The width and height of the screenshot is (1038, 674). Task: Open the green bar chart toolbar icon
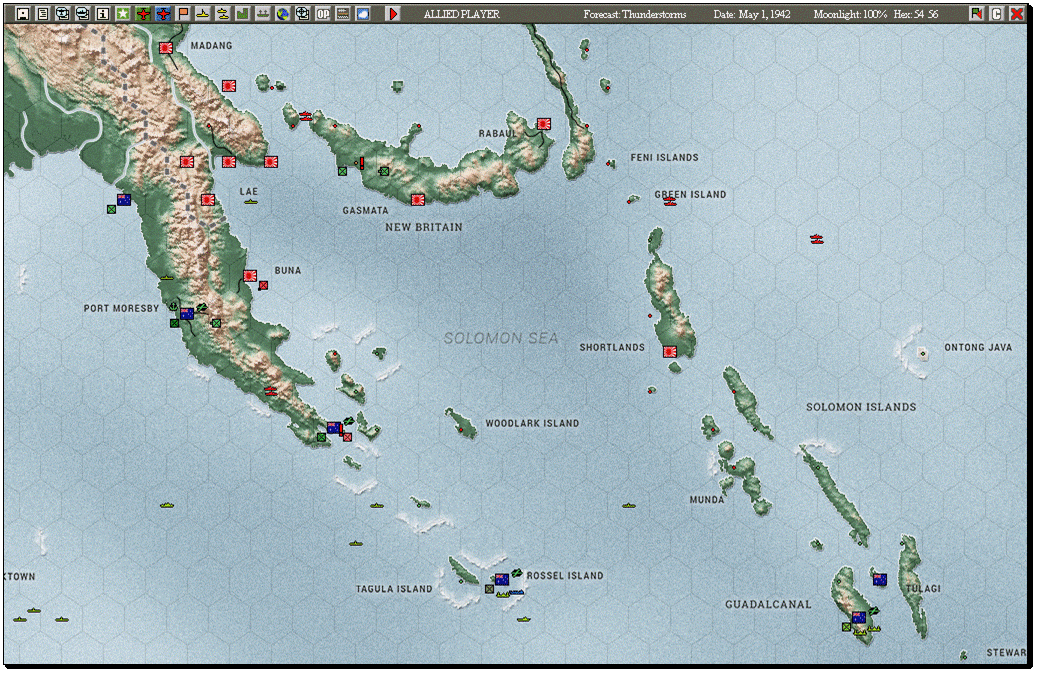[x=242, y=13]
